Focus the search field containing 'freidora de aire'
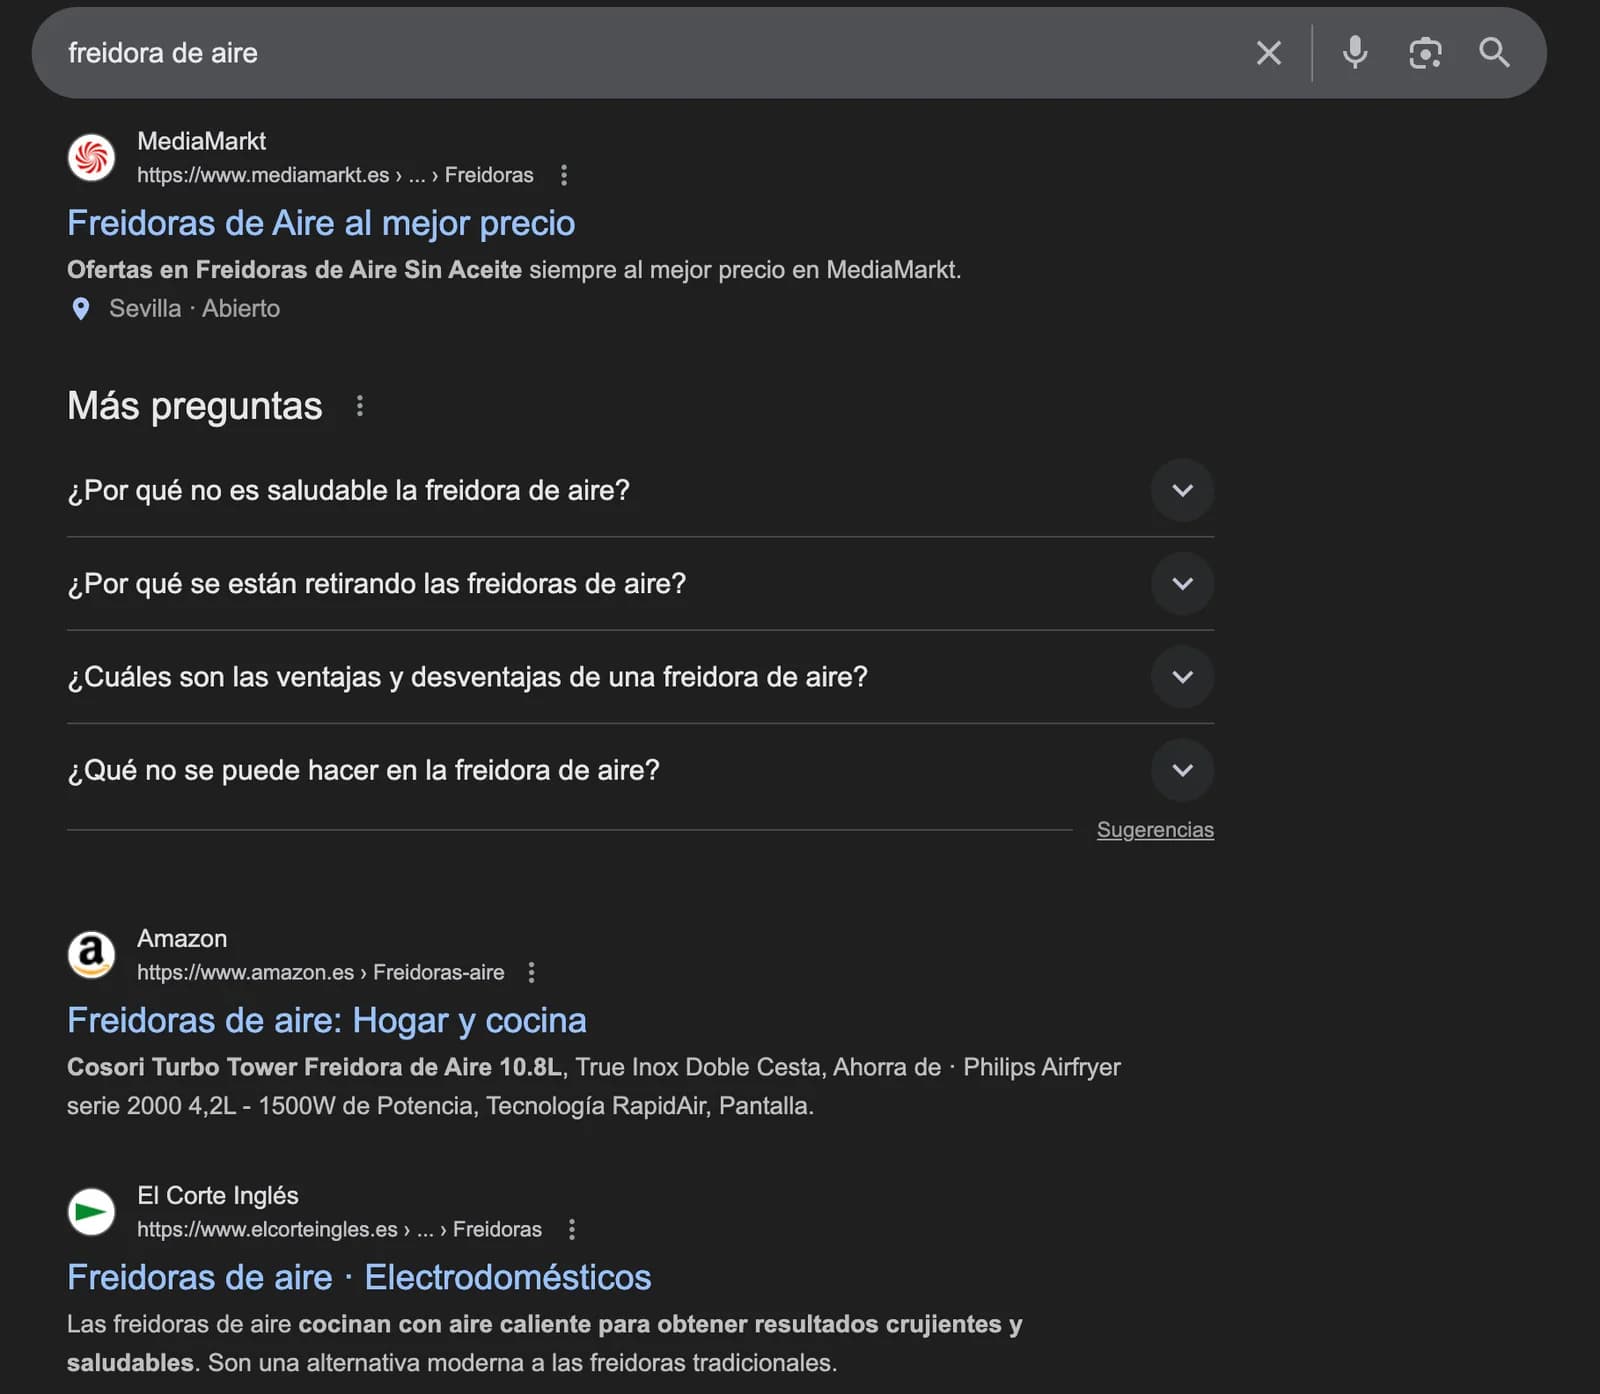1600x1394 pixels. 640,53
